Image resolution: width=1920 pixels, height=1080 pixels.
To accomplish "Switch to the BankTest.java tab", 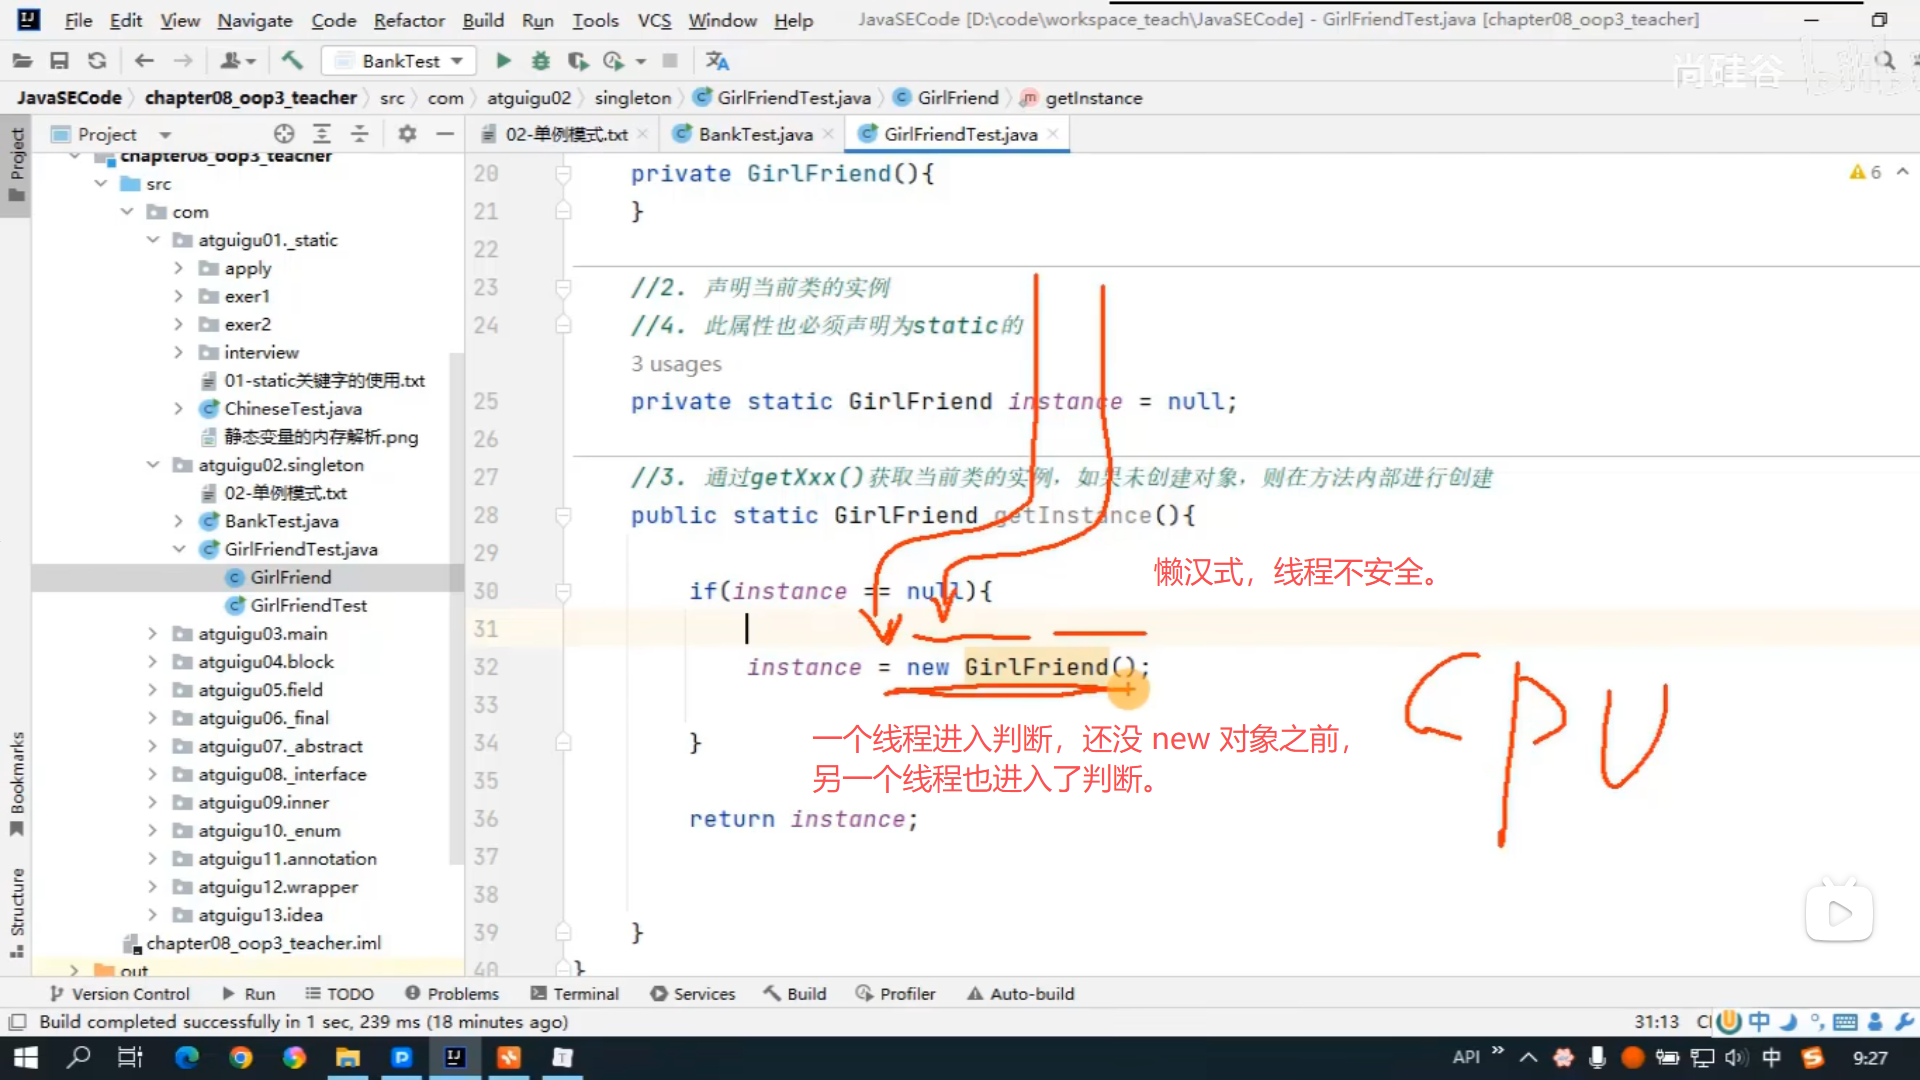I will pos(755,134).
